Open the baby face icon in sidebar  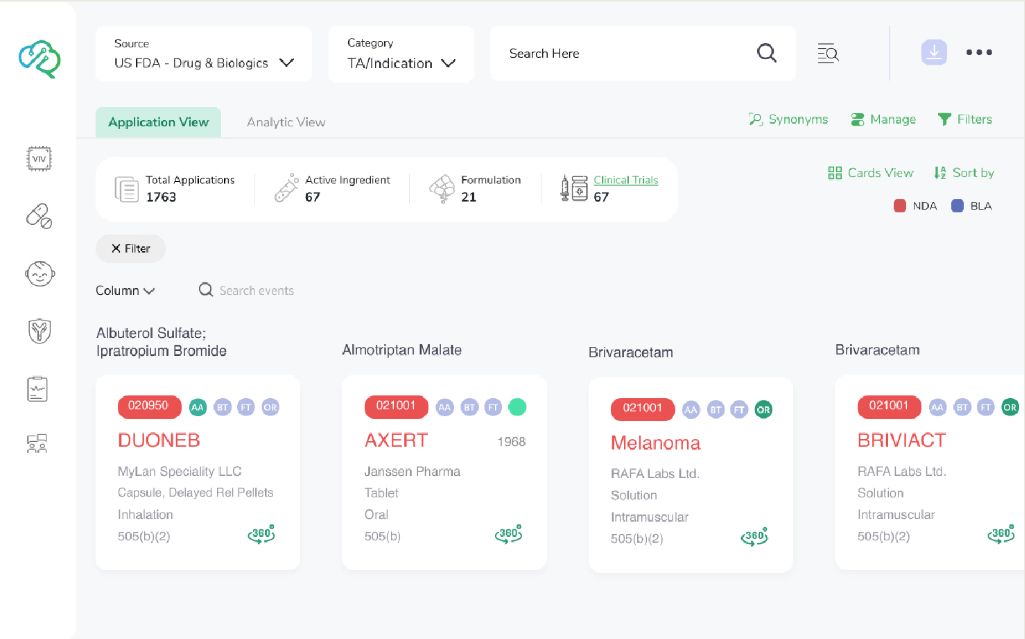click(39, 274)
